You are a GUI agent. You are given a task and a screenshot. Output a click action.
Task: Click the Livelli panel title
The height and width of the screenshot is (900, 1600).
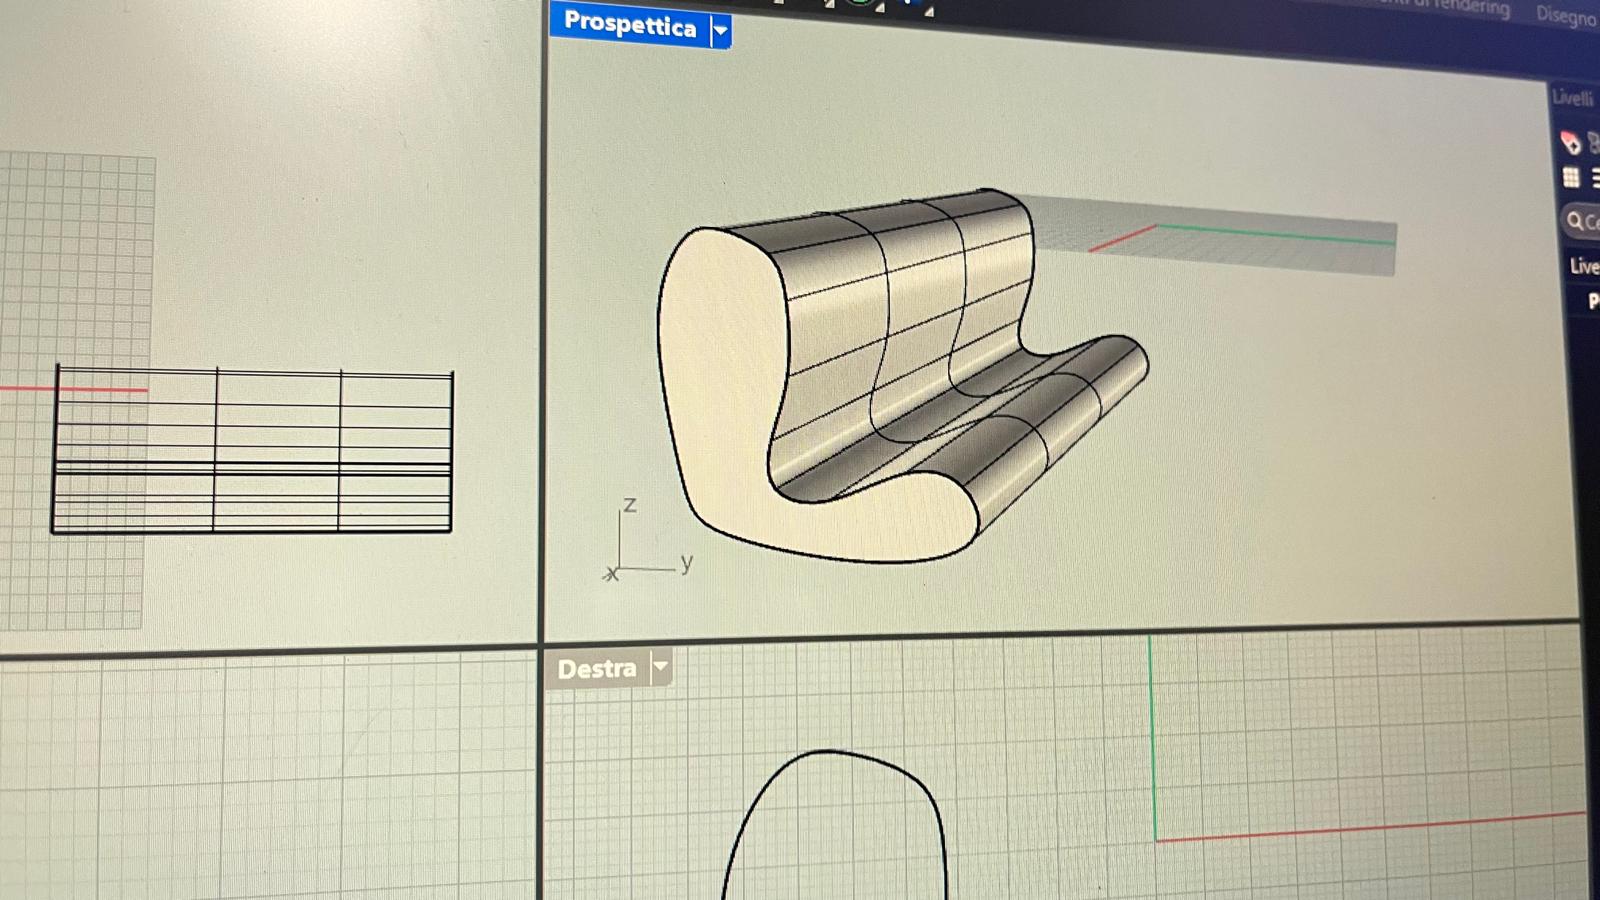tap(1572, 98)
